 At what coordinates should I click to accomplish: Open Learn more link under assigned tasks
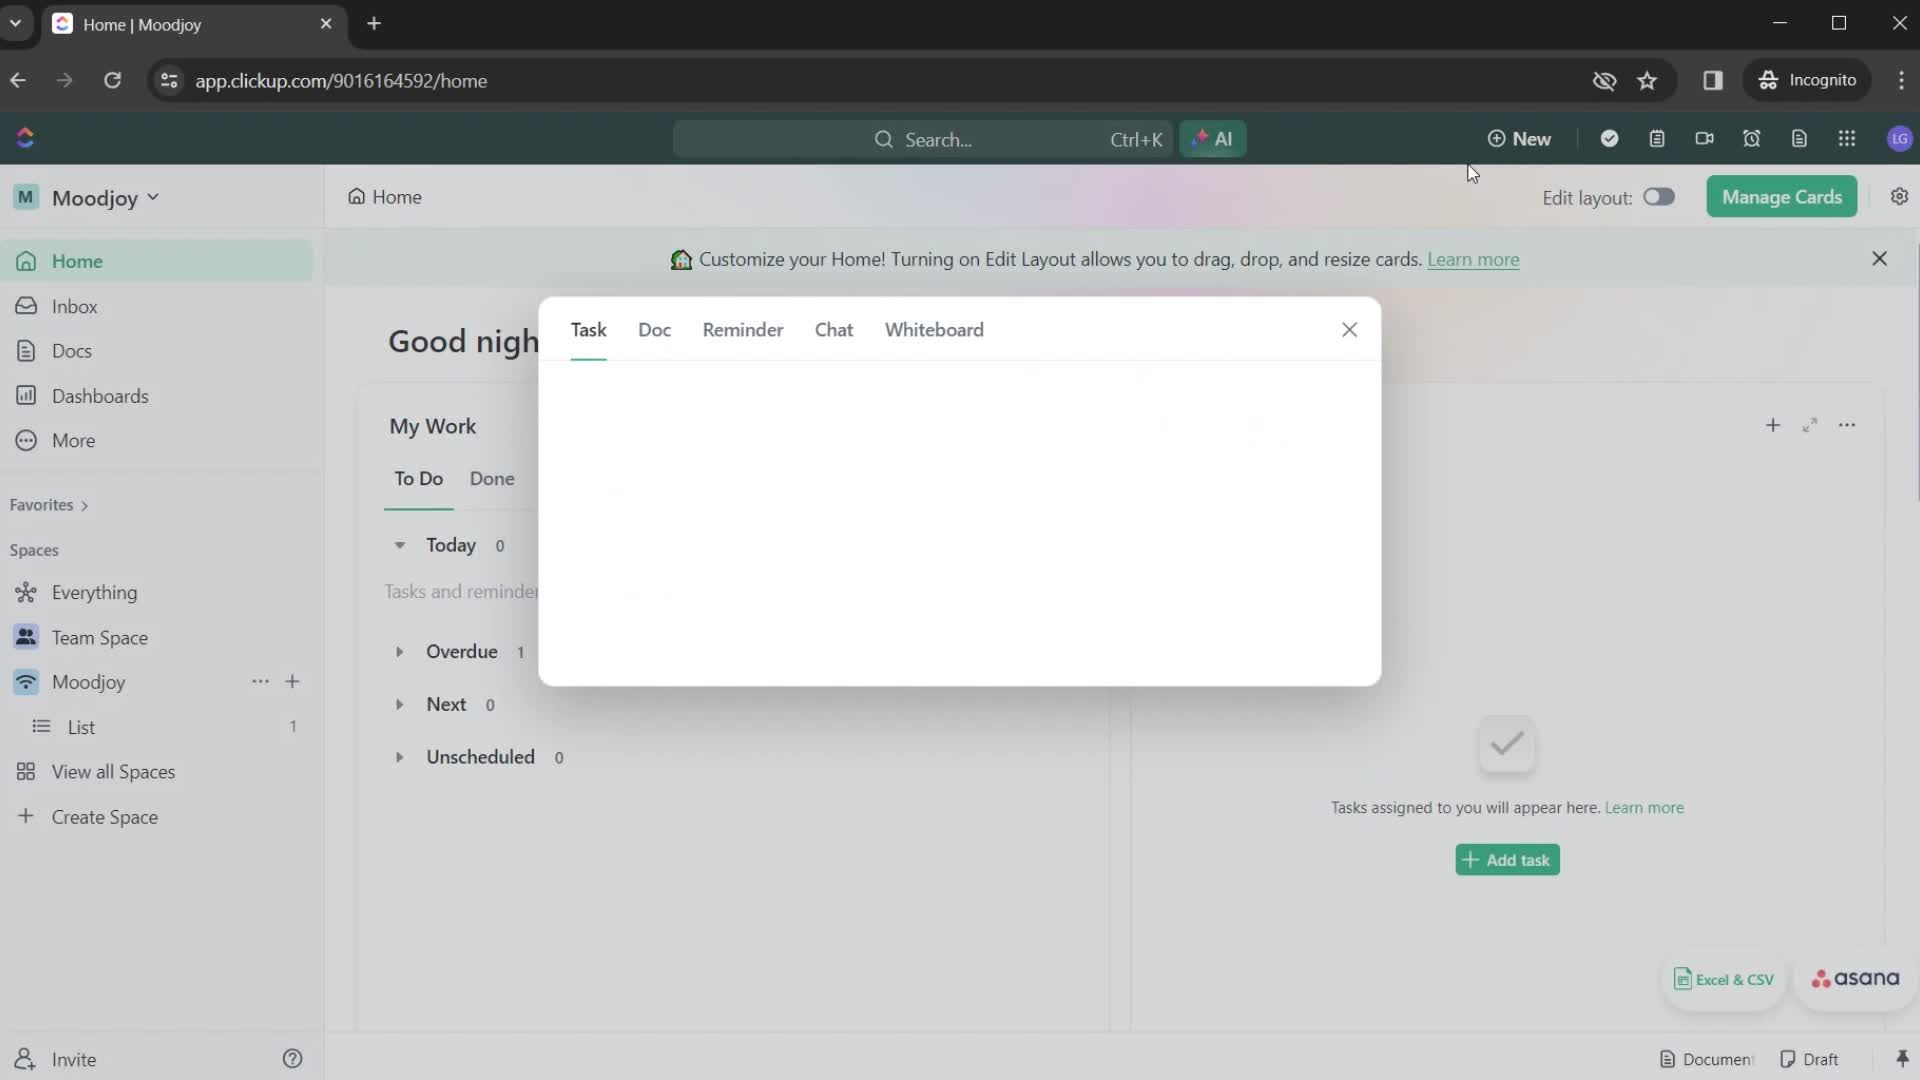(1644, 808)
